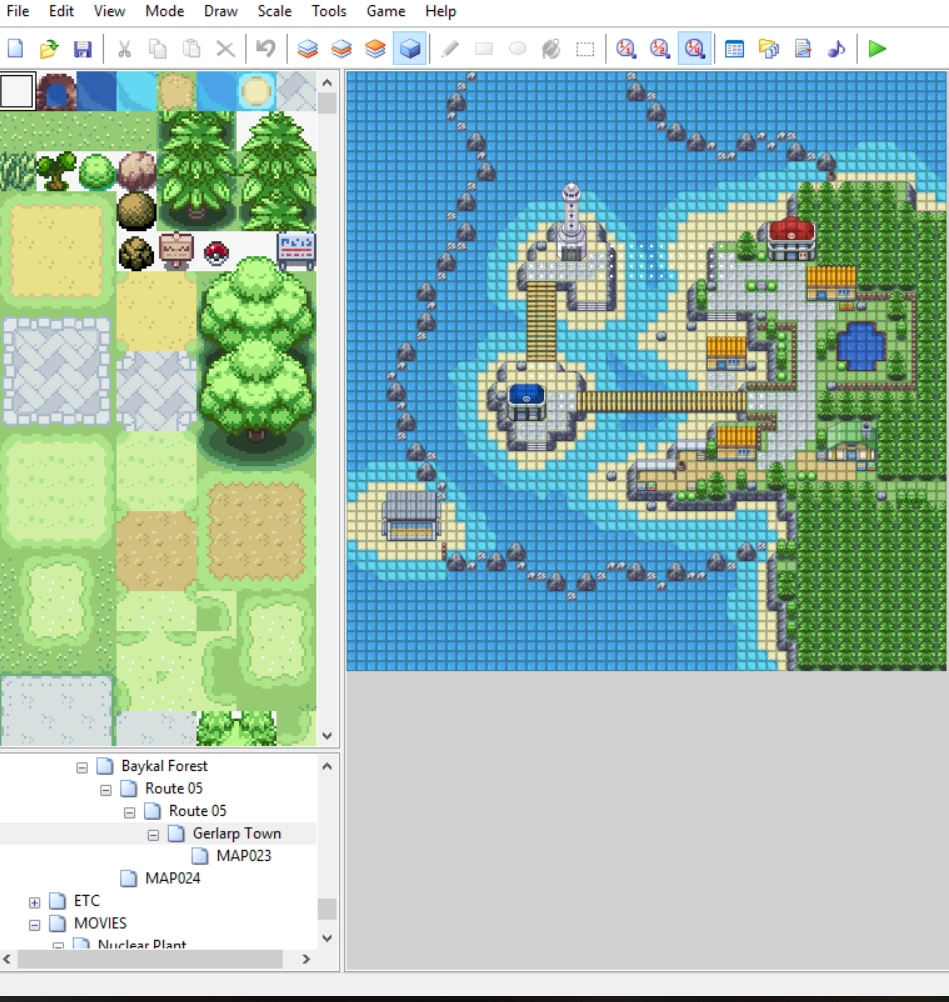Screen dimensions: 949x1002
Task: Select the dotted Select tool
Action: (585, 49)
